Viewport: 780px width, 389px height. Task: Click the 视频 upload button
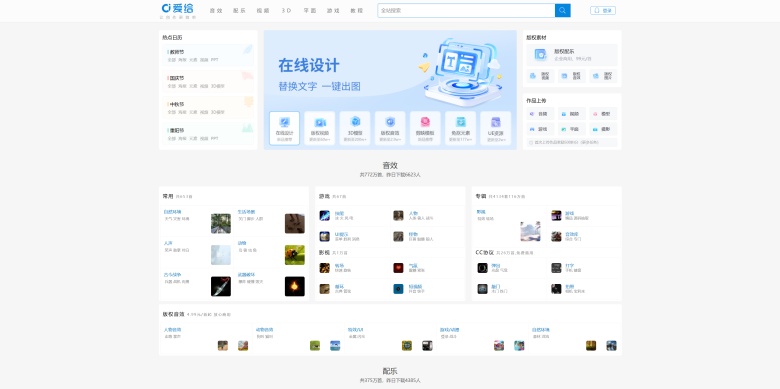(572, 114)
